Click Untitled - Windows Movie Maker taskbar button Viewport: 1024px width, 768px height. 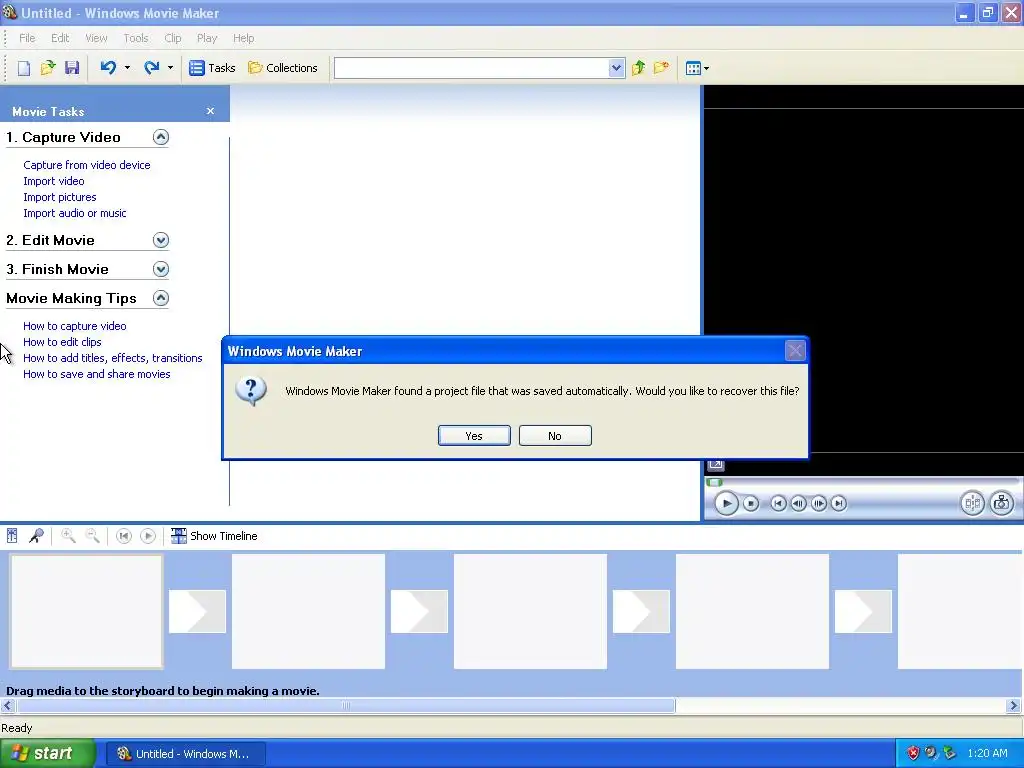pos(185,754)
